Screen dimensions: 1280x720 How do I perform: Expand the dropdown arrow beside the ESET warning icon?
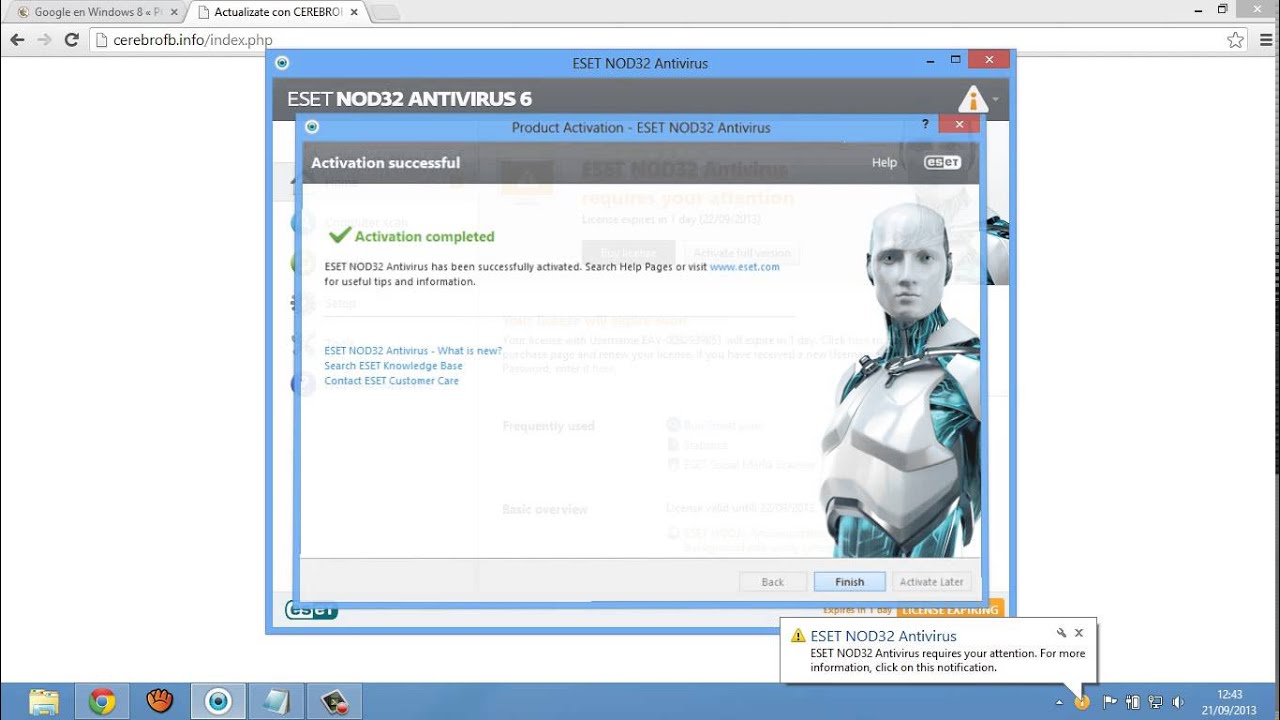coord(996,100)
